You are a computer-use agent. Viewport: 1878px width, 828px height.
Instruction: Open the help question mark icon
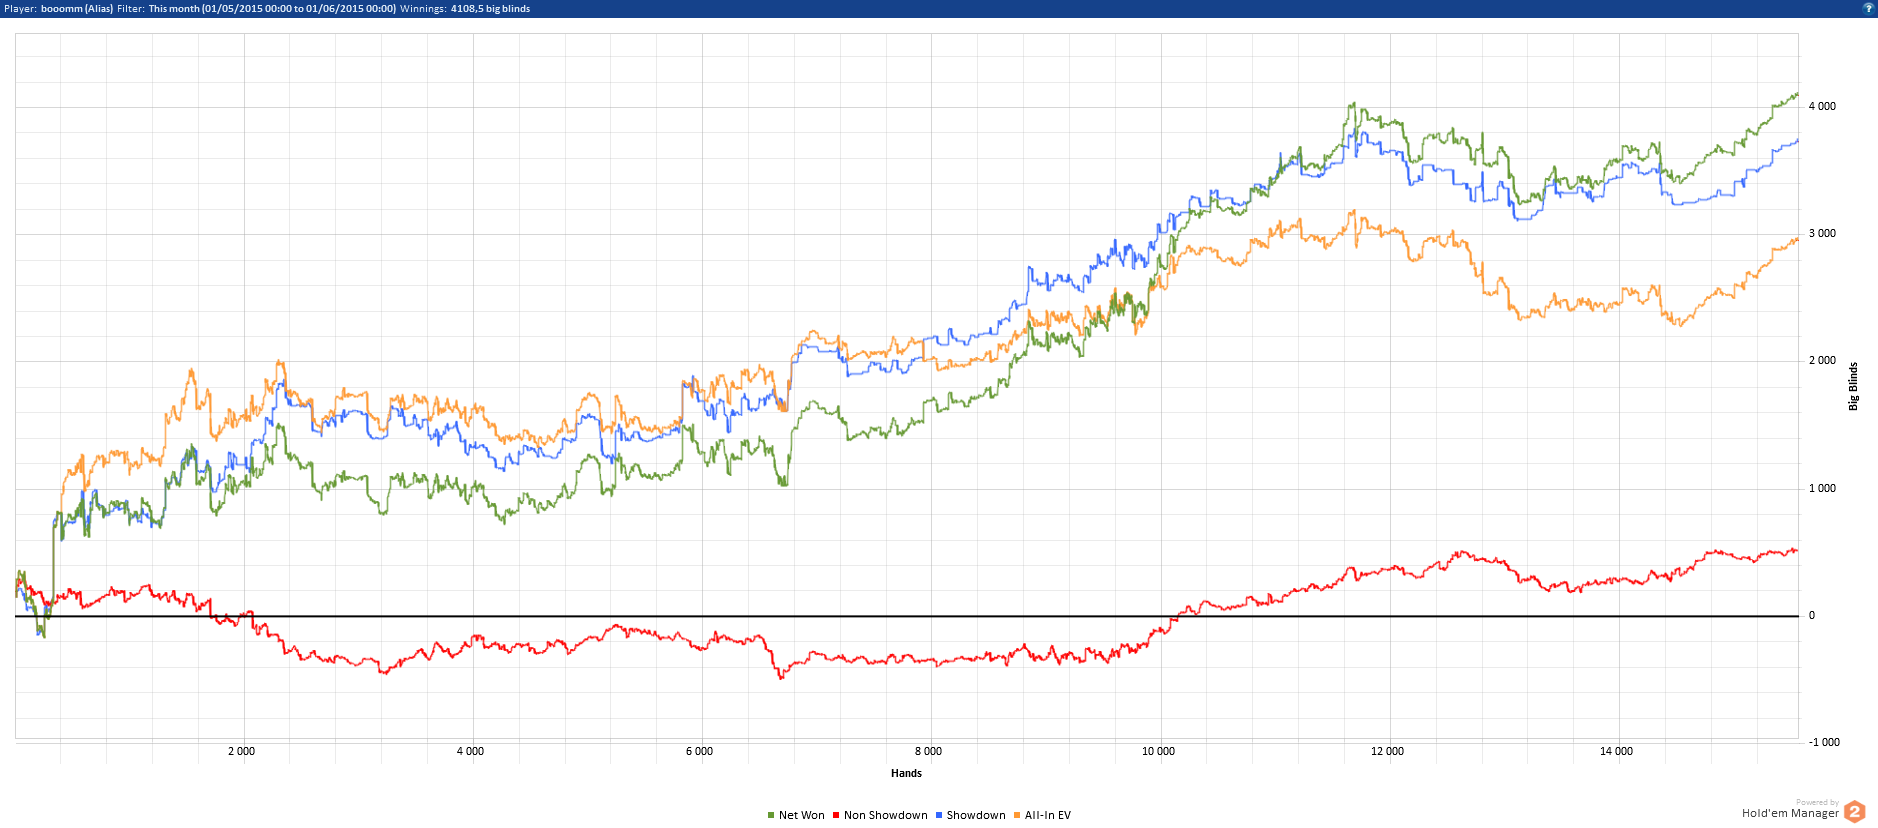click(x=1868, y=8)
